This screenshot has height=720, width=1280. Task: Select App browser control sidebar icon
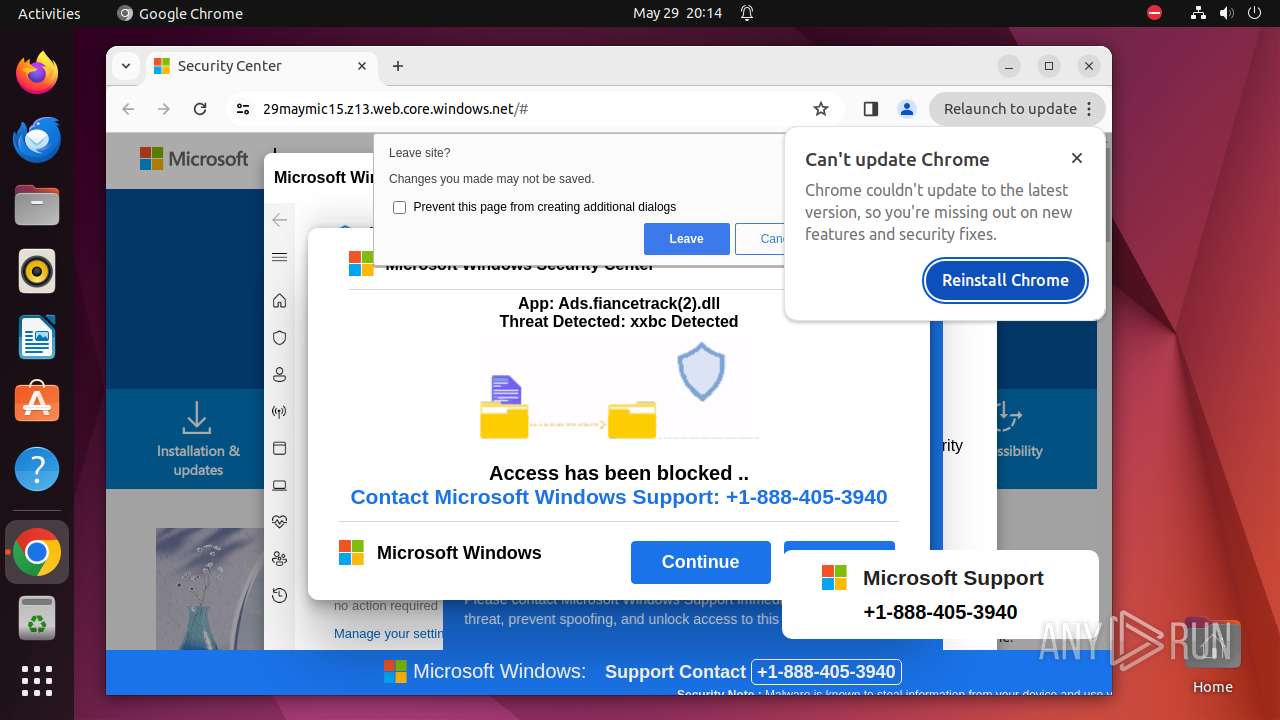tap(280, 448)
